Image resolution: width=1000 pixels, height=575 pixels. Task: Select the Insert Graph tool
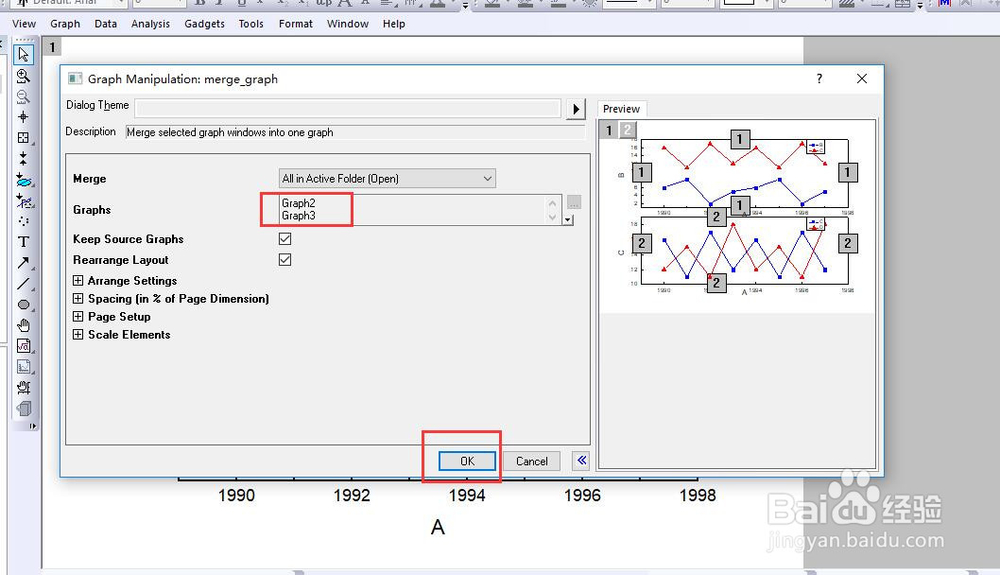click(x=24, y=367)
